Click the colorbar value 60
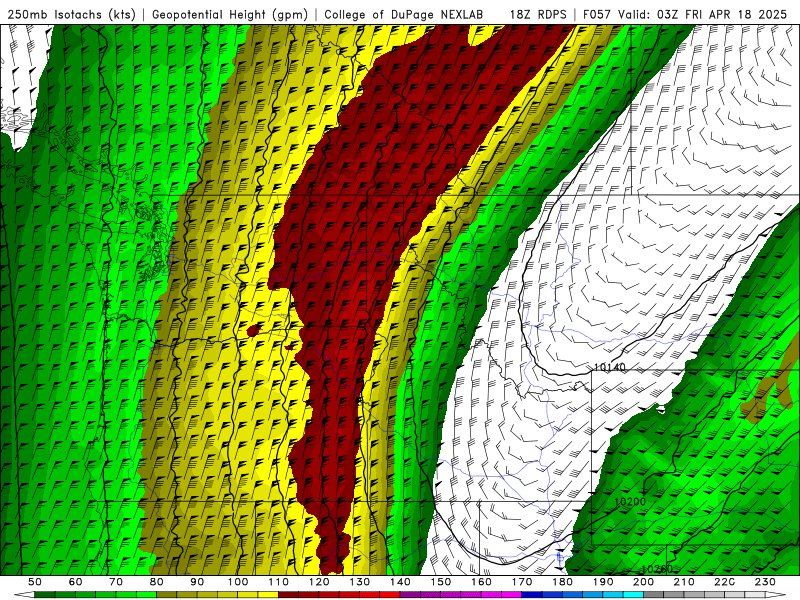This screenshot has width=800, height=600. [75, 582]
